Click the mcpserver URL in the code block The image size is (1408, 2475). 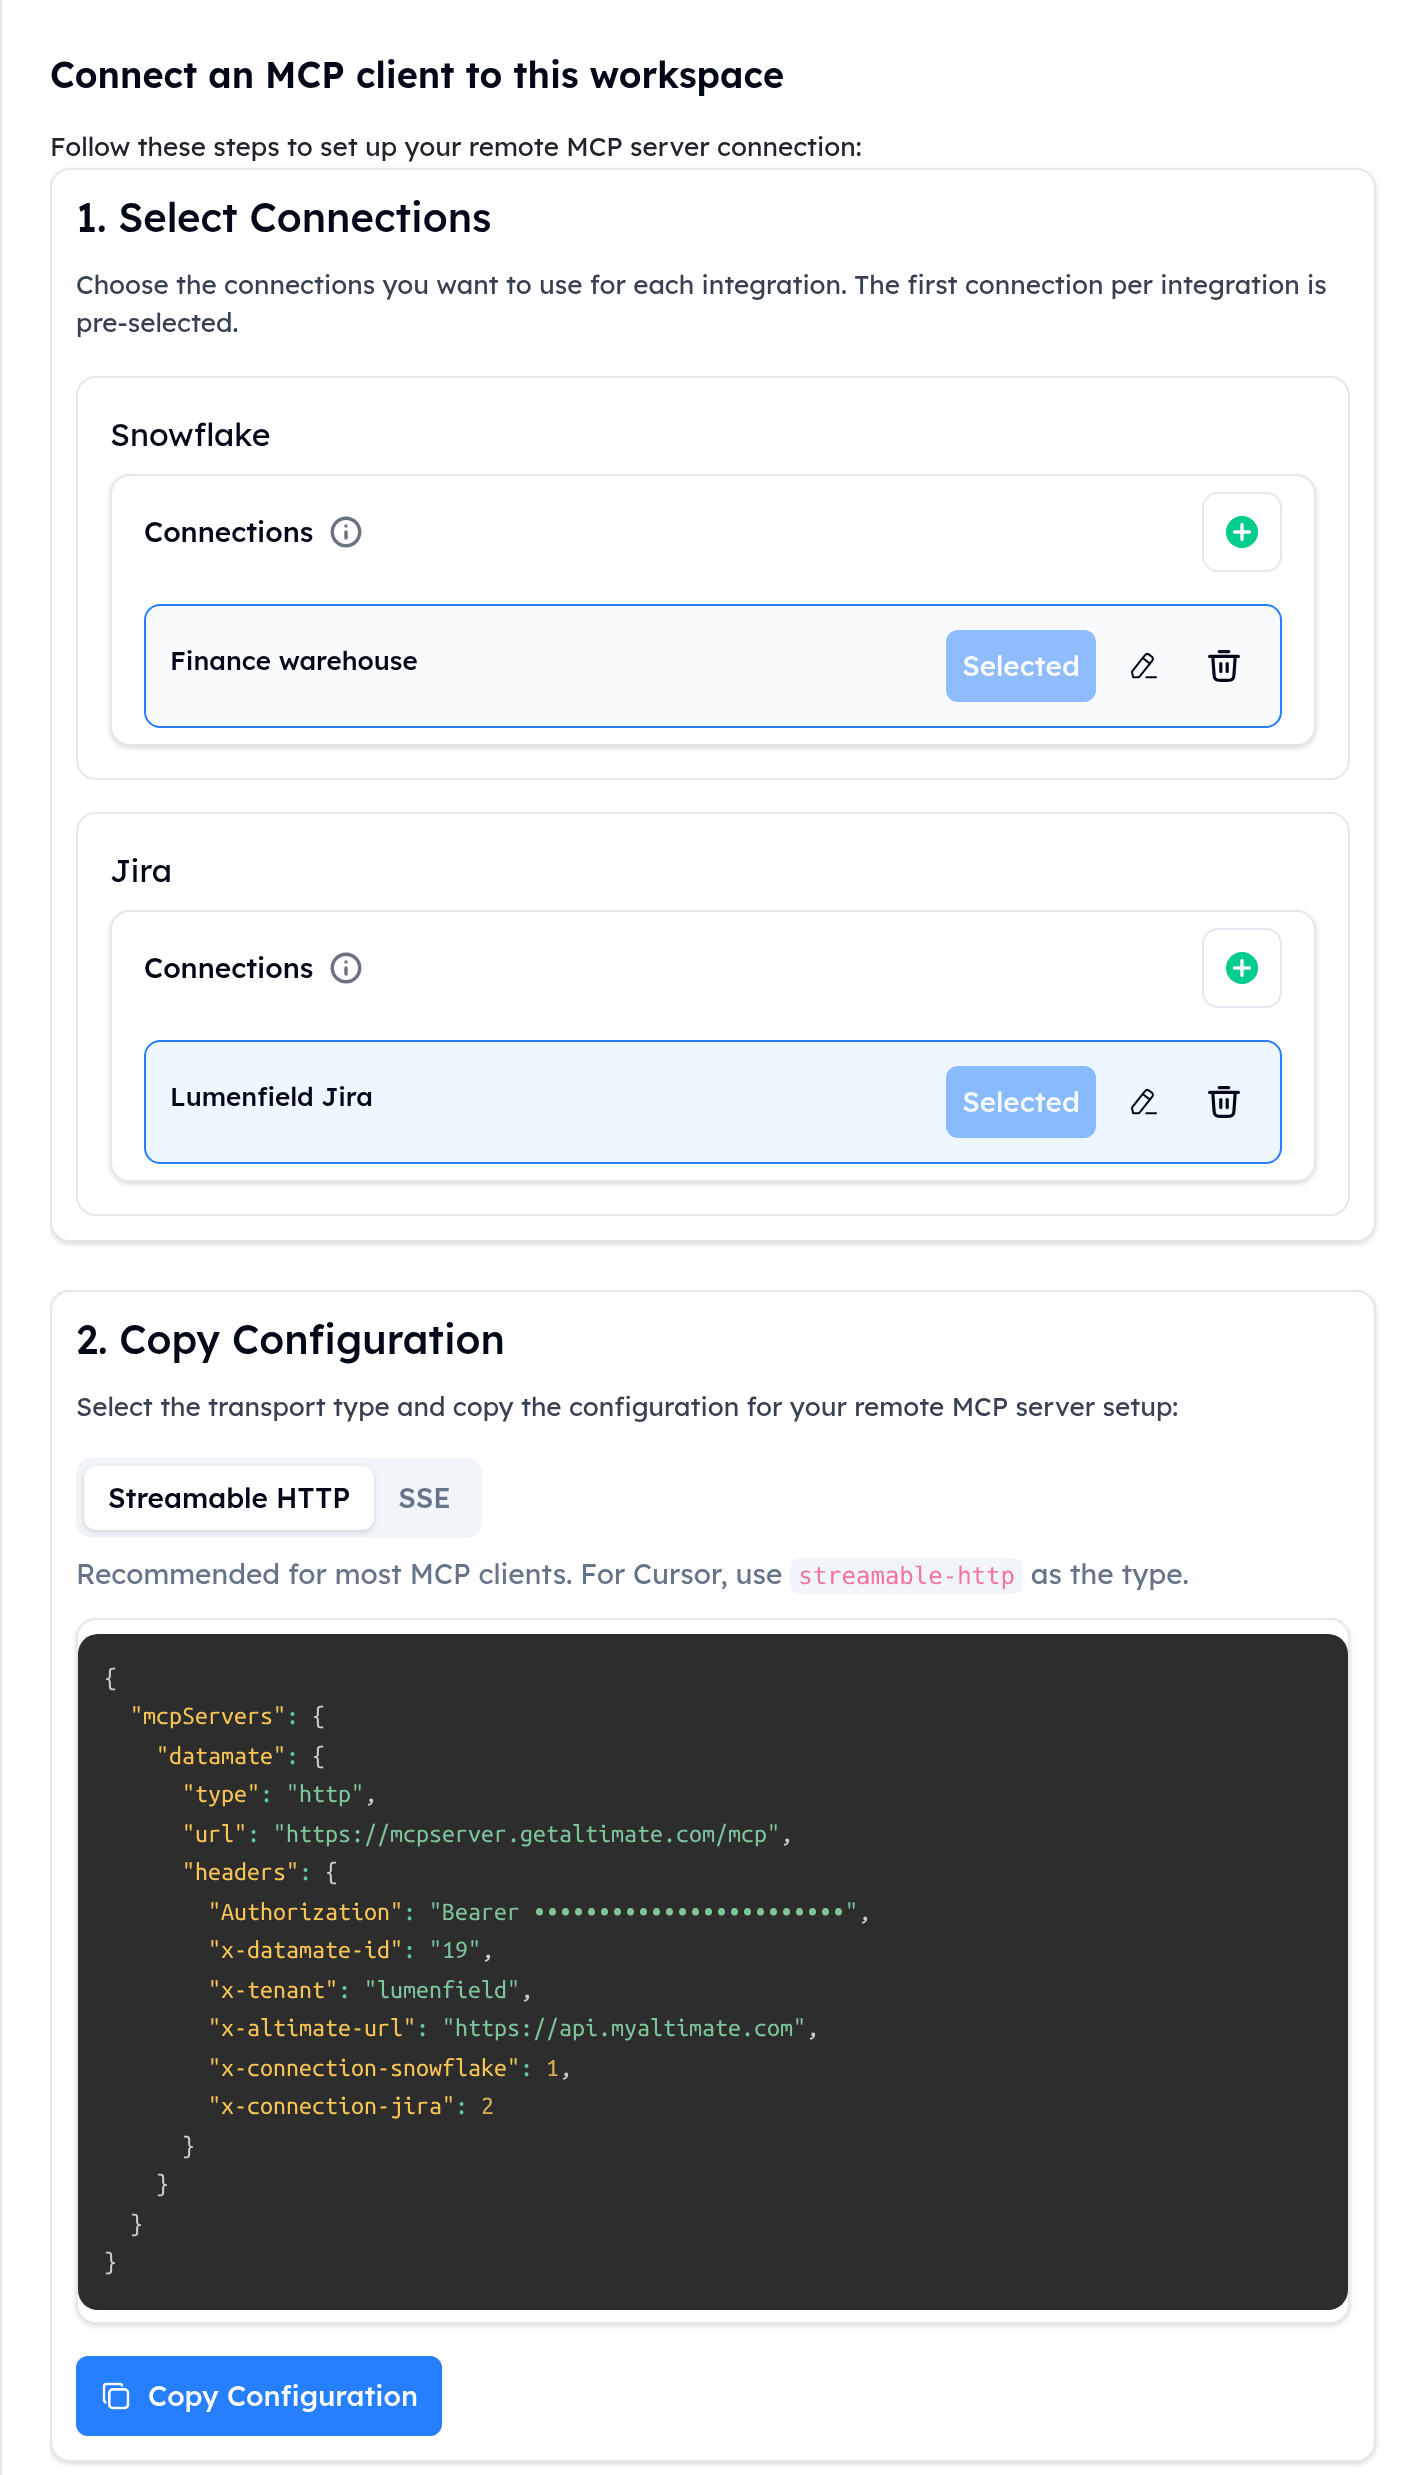[526, 1834]
